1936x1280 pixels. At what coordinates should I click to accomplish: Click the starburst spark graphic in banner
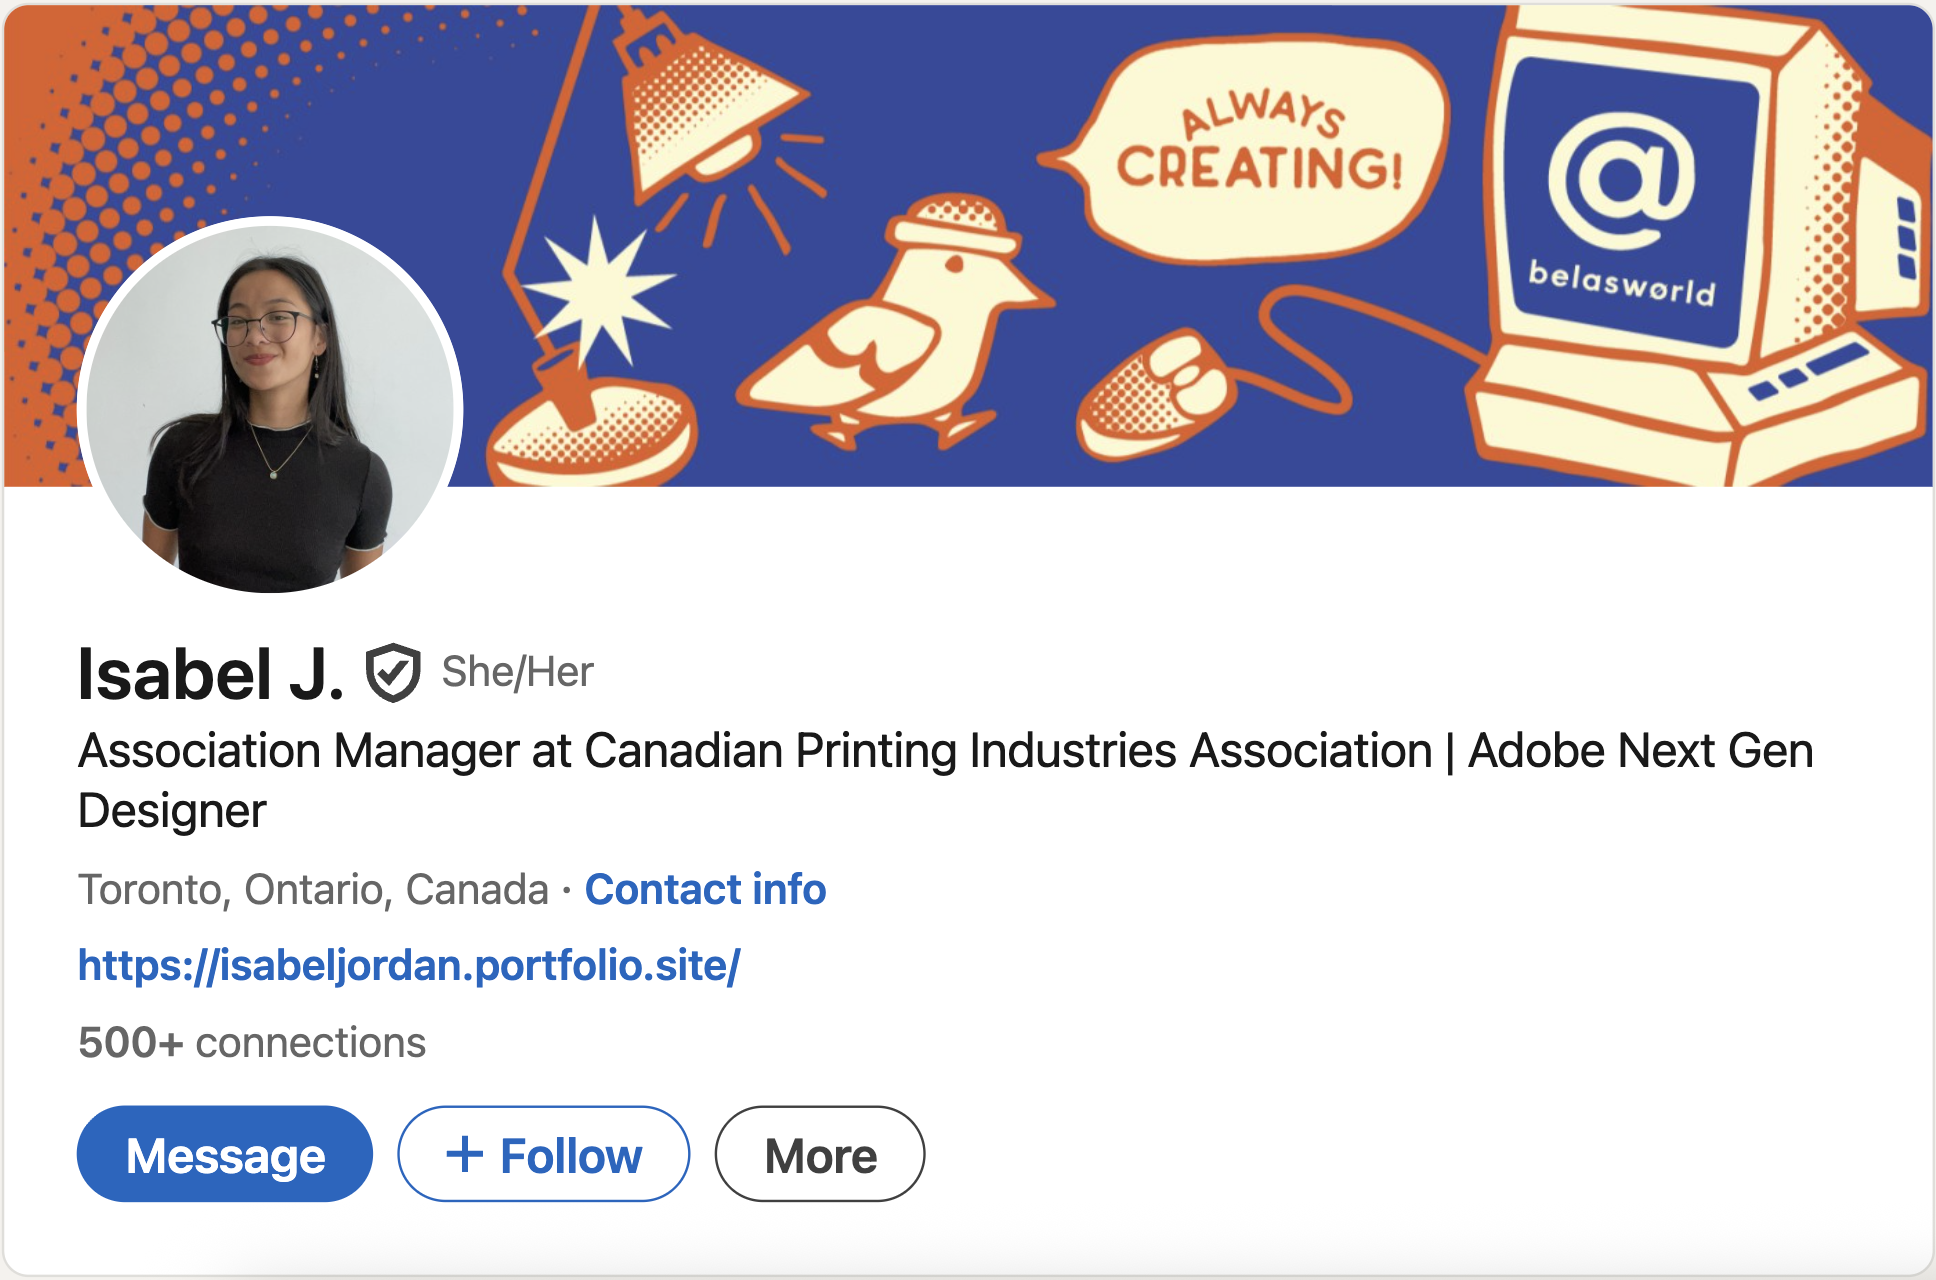click(598, 292)
